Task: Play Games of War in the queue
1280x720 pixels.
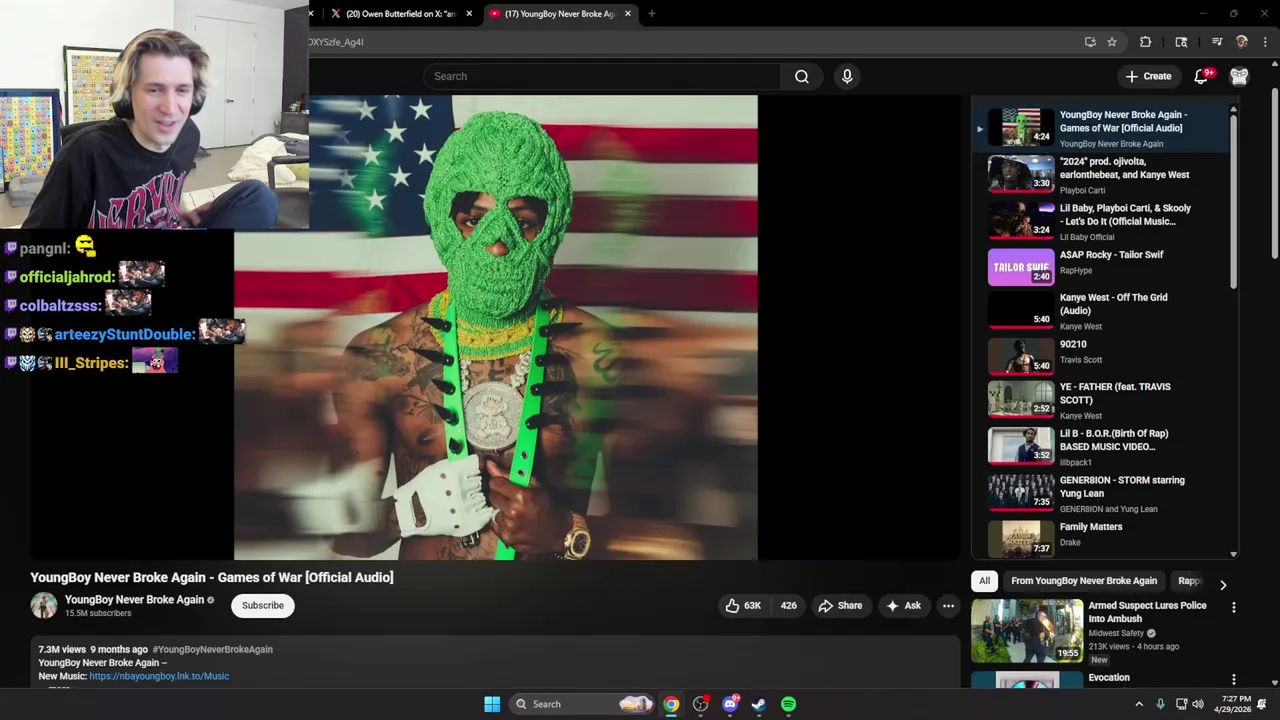Action: click(1100, 128)
